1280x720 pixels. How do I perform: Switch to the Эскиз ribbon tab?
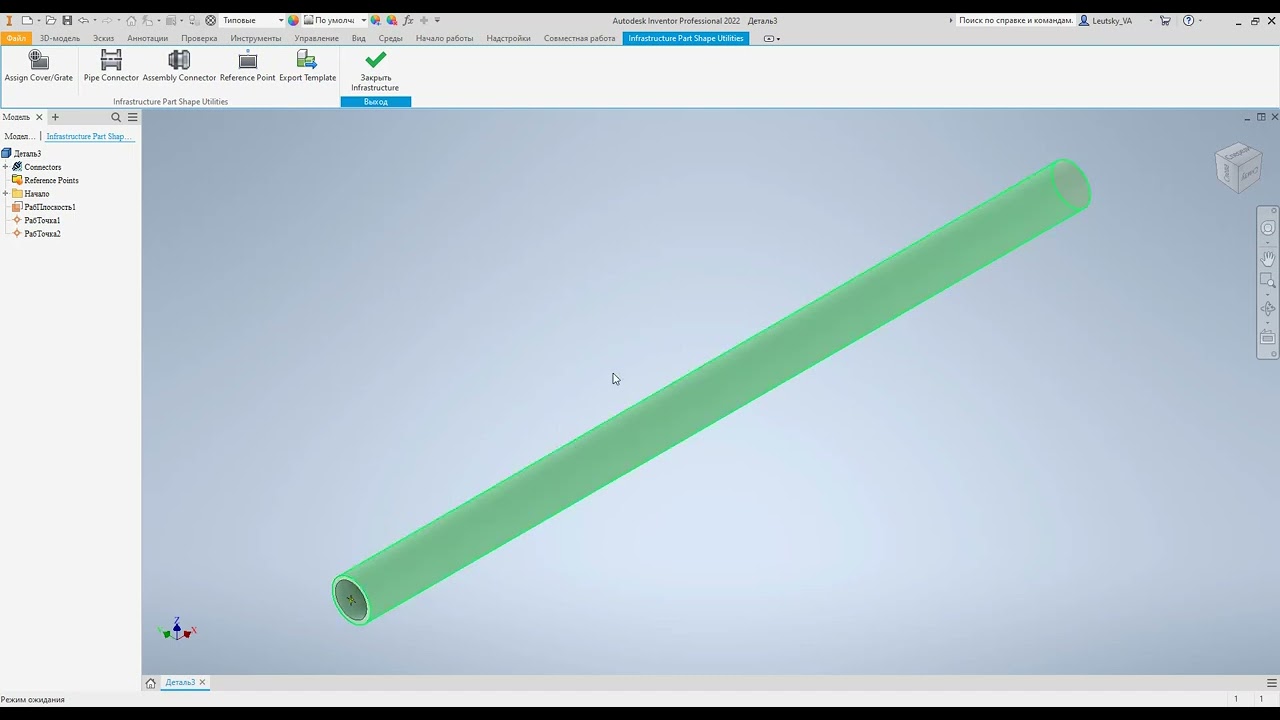(103, 38)
